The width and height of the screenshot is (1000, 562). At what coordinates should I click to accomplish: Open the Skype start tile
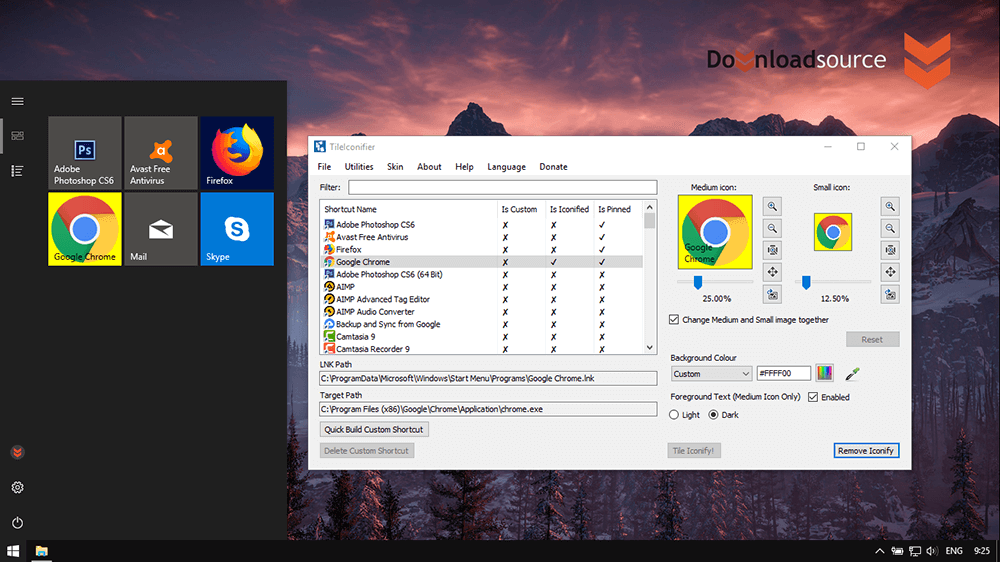[x=237, y=229]
